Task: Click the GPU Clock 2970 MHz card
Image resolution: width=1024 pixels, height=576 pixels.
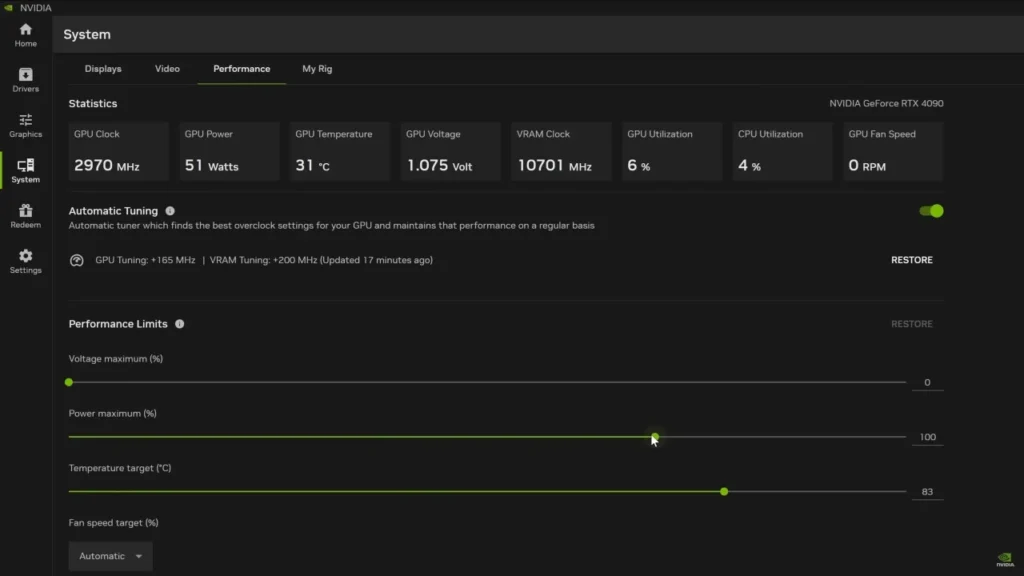Action: 119,151
